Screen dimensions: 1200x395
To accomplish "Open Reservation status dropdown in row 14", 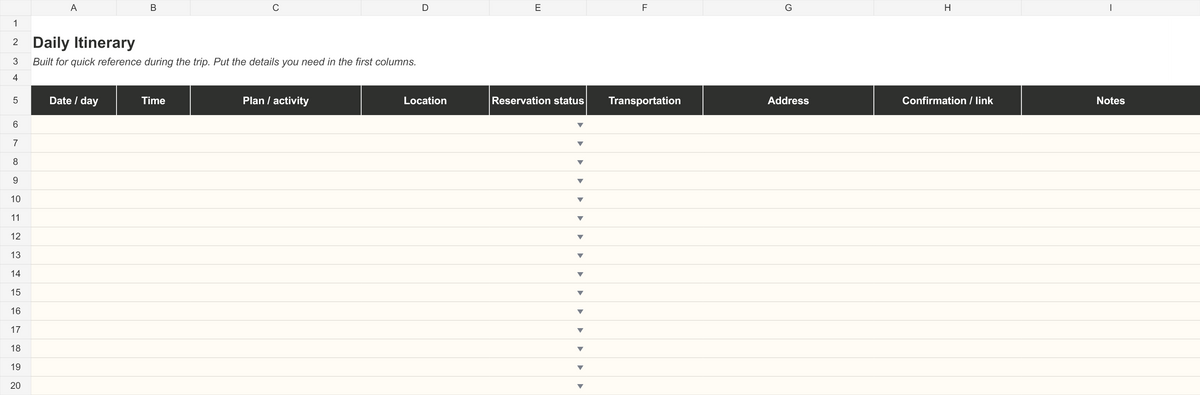I will coord(579,274).
